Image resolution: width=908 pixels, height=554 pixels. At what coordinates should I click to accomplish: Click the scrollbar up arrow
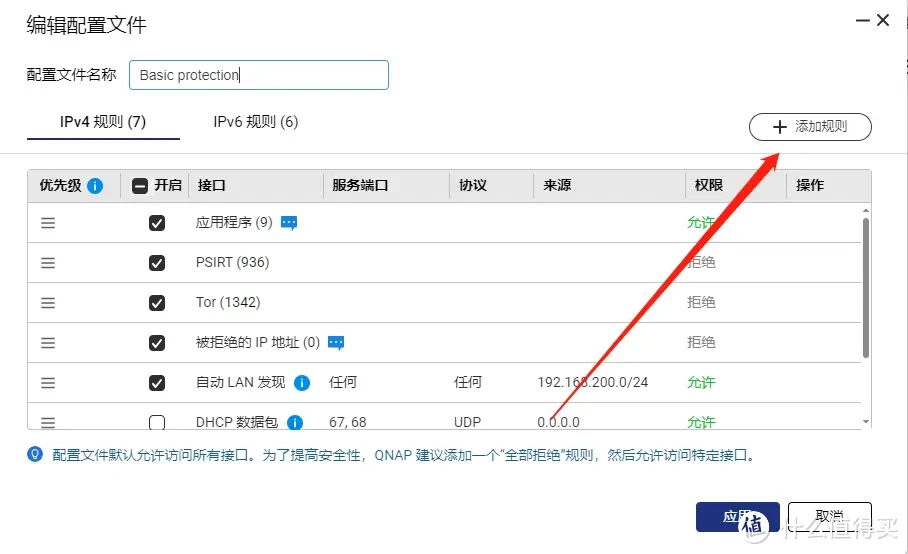tap(866, 211)
